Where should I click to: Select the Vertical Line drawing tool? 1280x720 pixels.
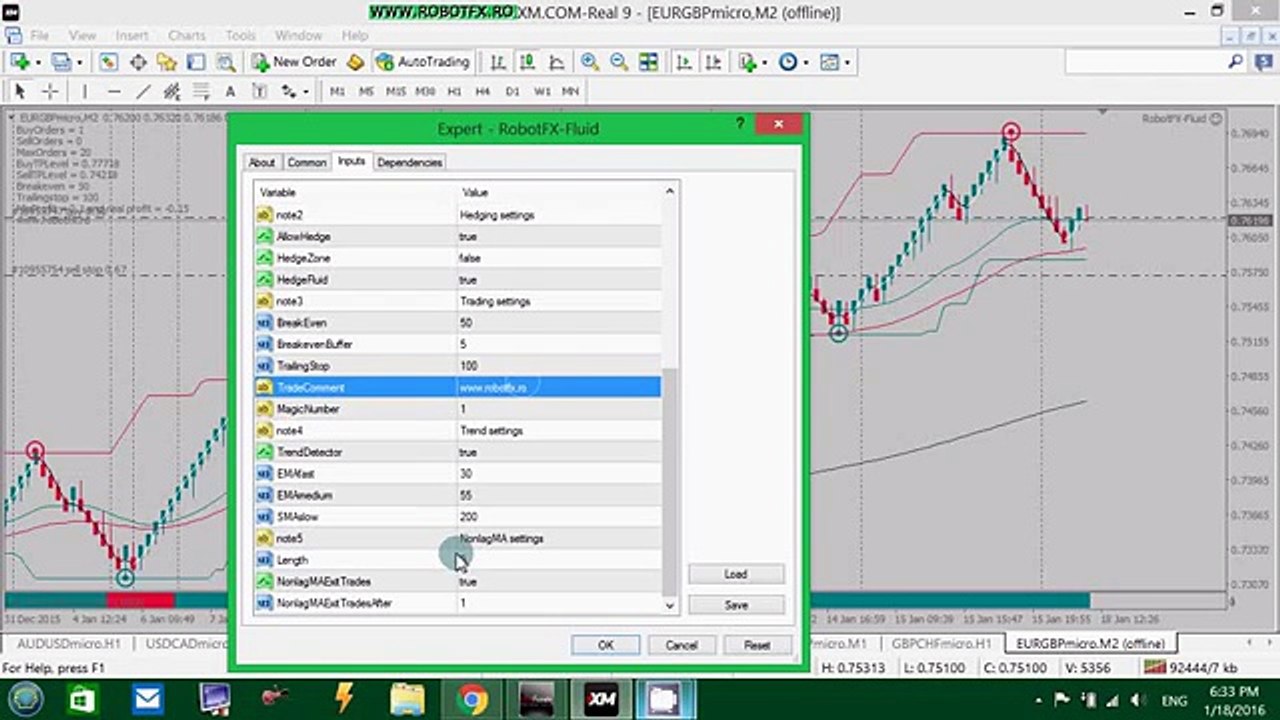pyautogui.click(x=84, y=91)
